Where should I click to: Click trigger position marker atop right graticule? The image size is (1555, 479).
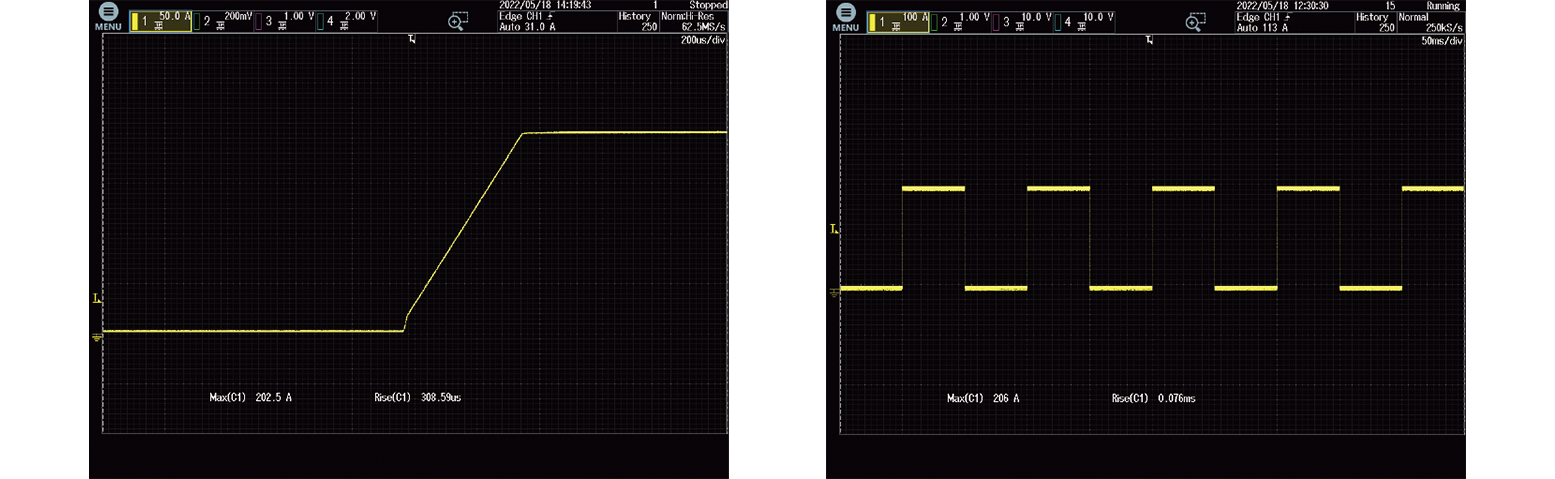1150,39
